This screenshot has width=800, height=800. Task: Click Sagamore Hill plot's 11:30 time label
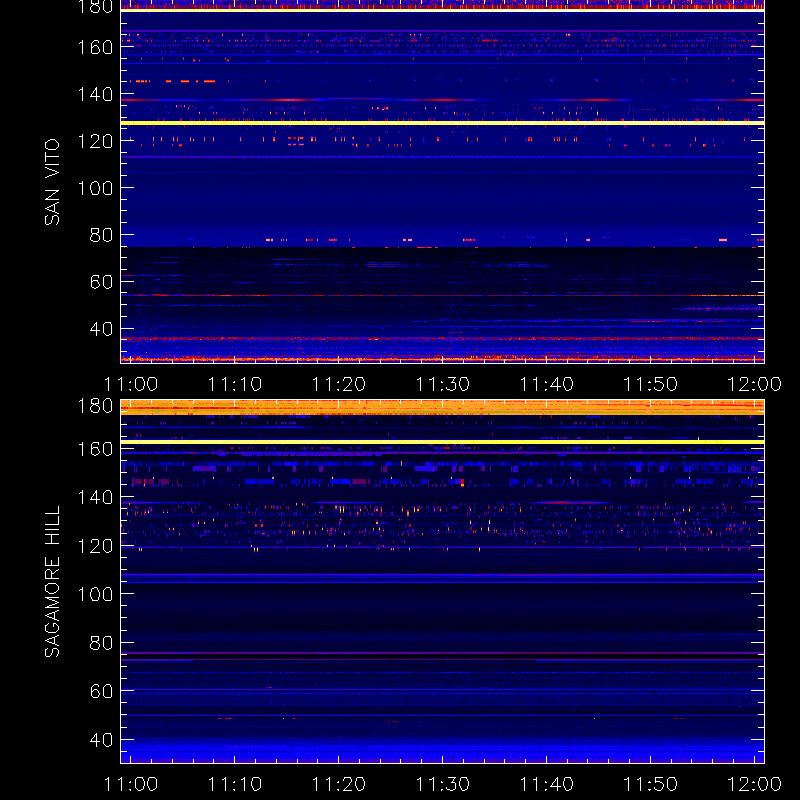pos(442,784)
